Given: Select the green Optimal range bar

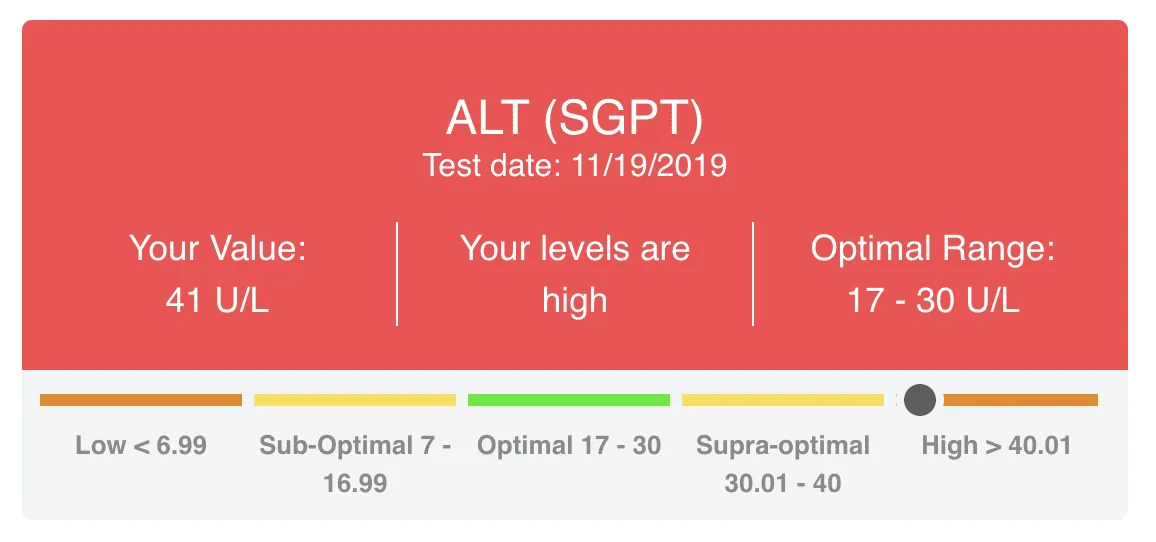Looking at the screenshot, I should 568,400.
